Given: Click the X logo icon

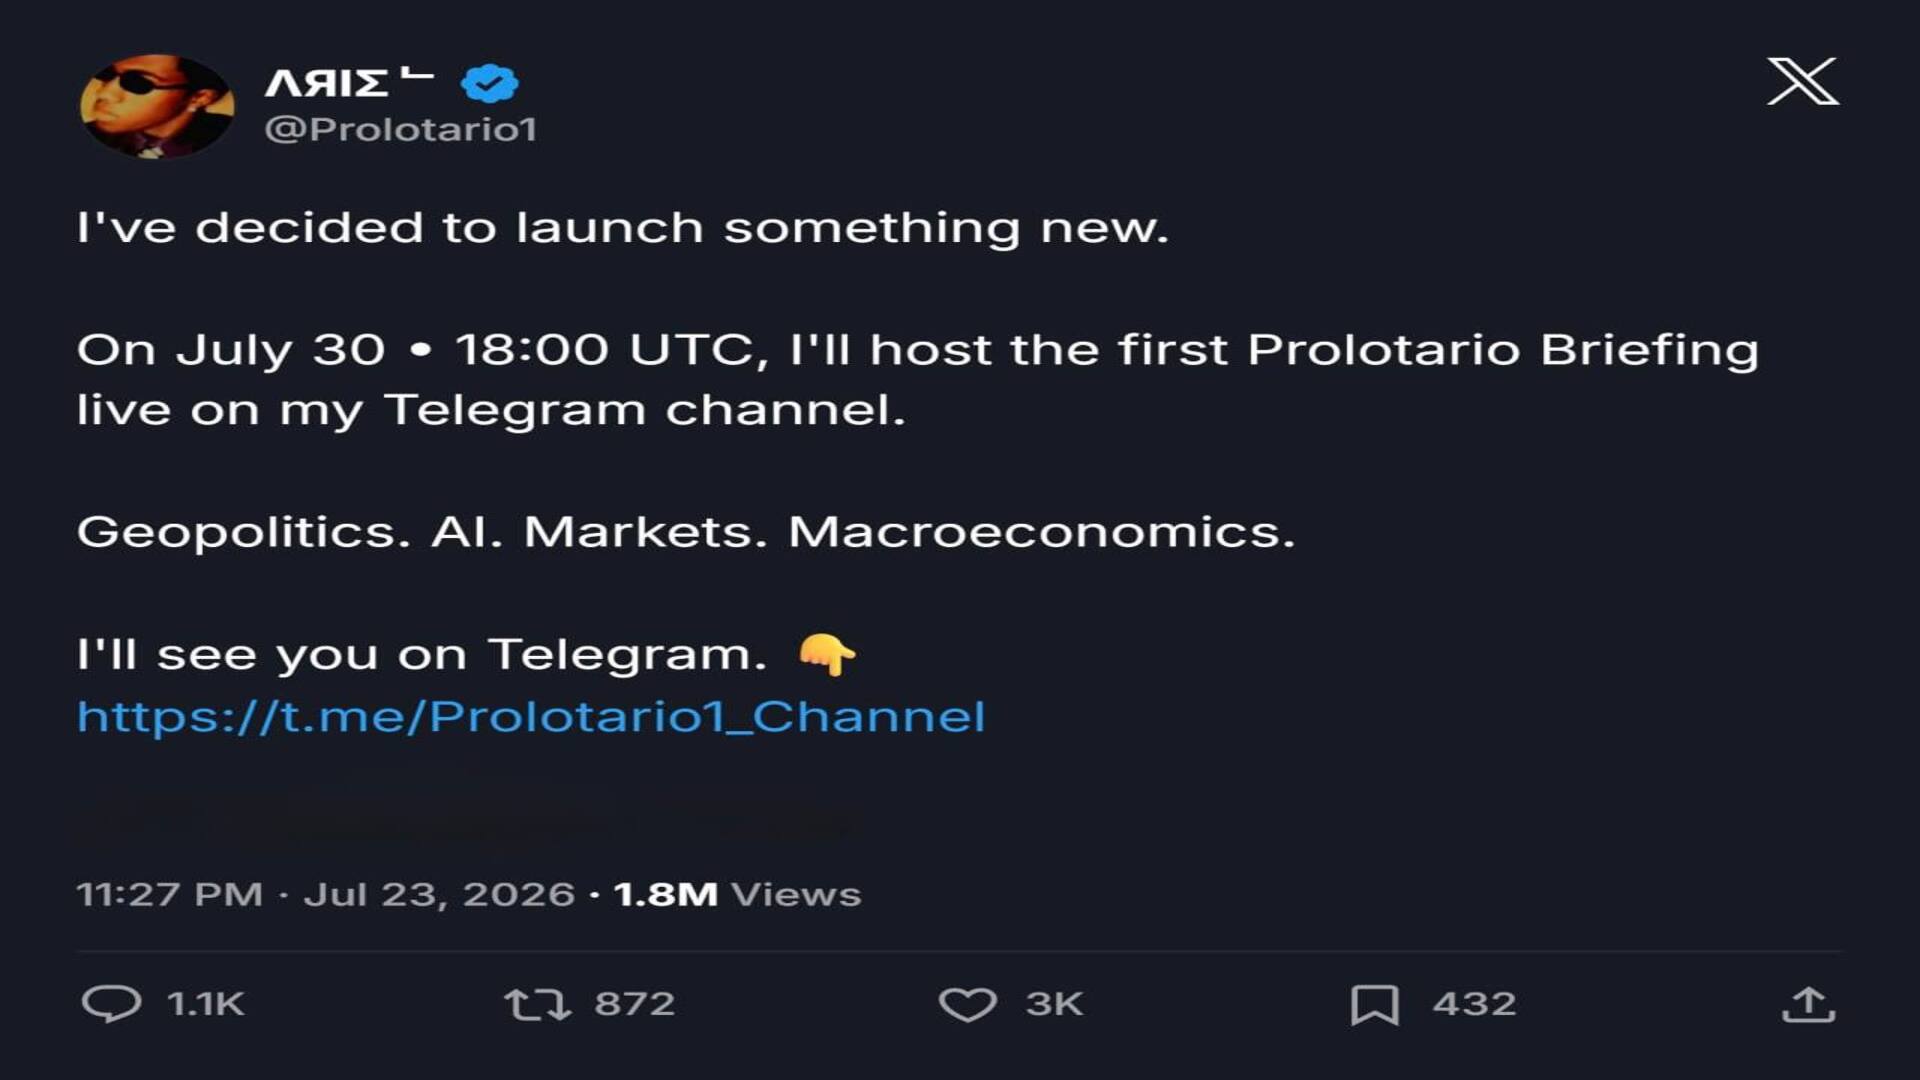Looking at the screenshot, I should [1802, 81].
